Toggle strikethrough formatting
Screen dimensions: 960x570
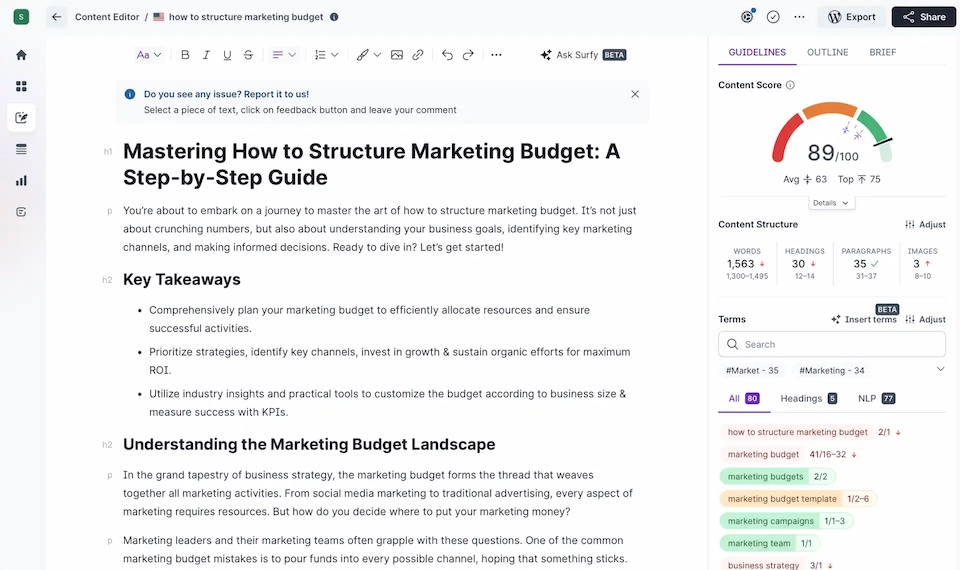(248, 55)
